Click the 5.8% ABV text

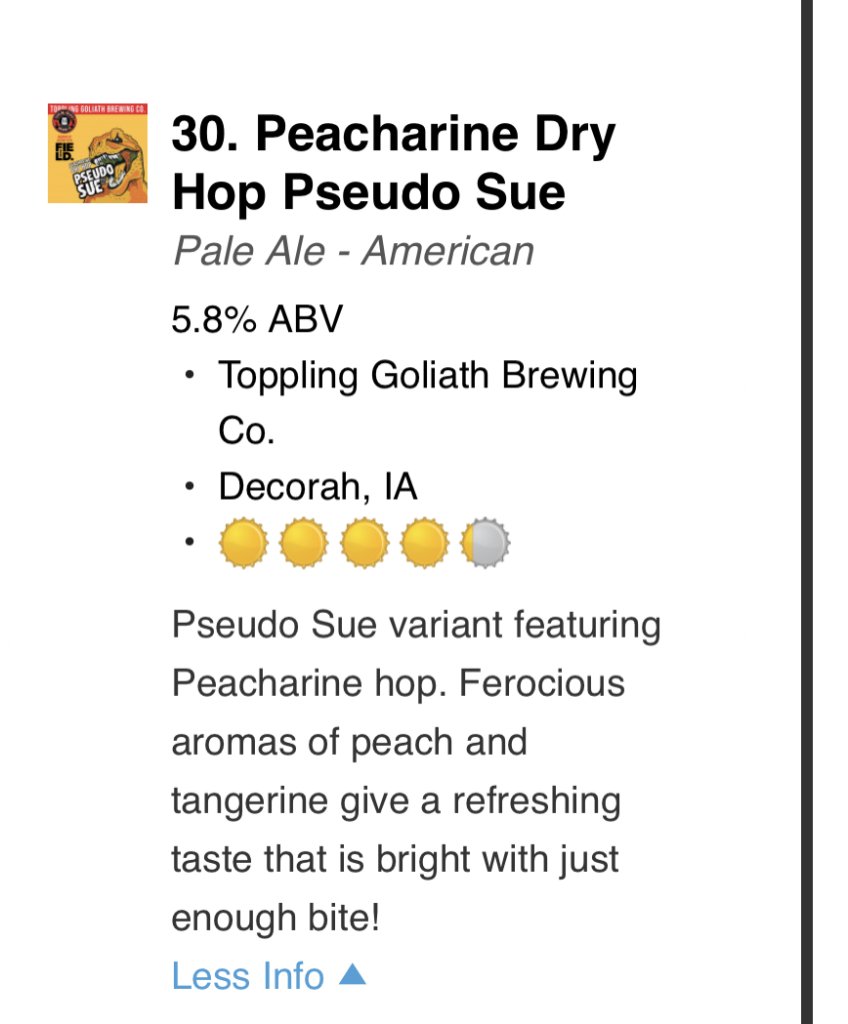click(x=257, y=320)
